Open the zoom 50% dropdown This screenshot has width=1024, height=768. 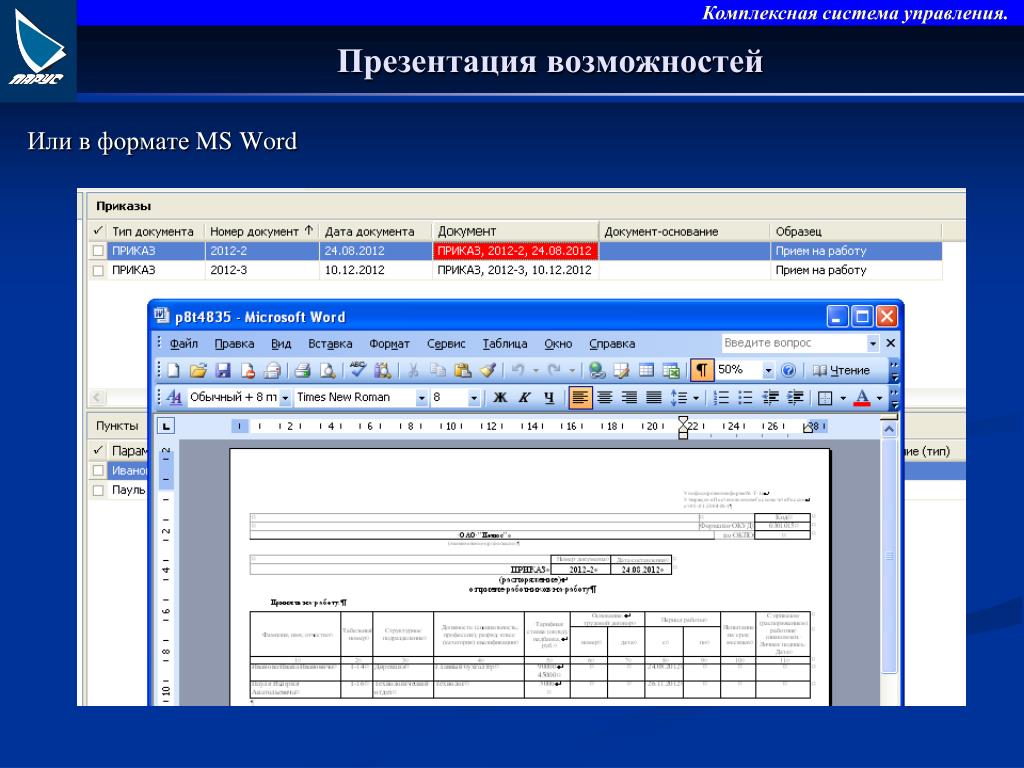(x=768, y=370)
